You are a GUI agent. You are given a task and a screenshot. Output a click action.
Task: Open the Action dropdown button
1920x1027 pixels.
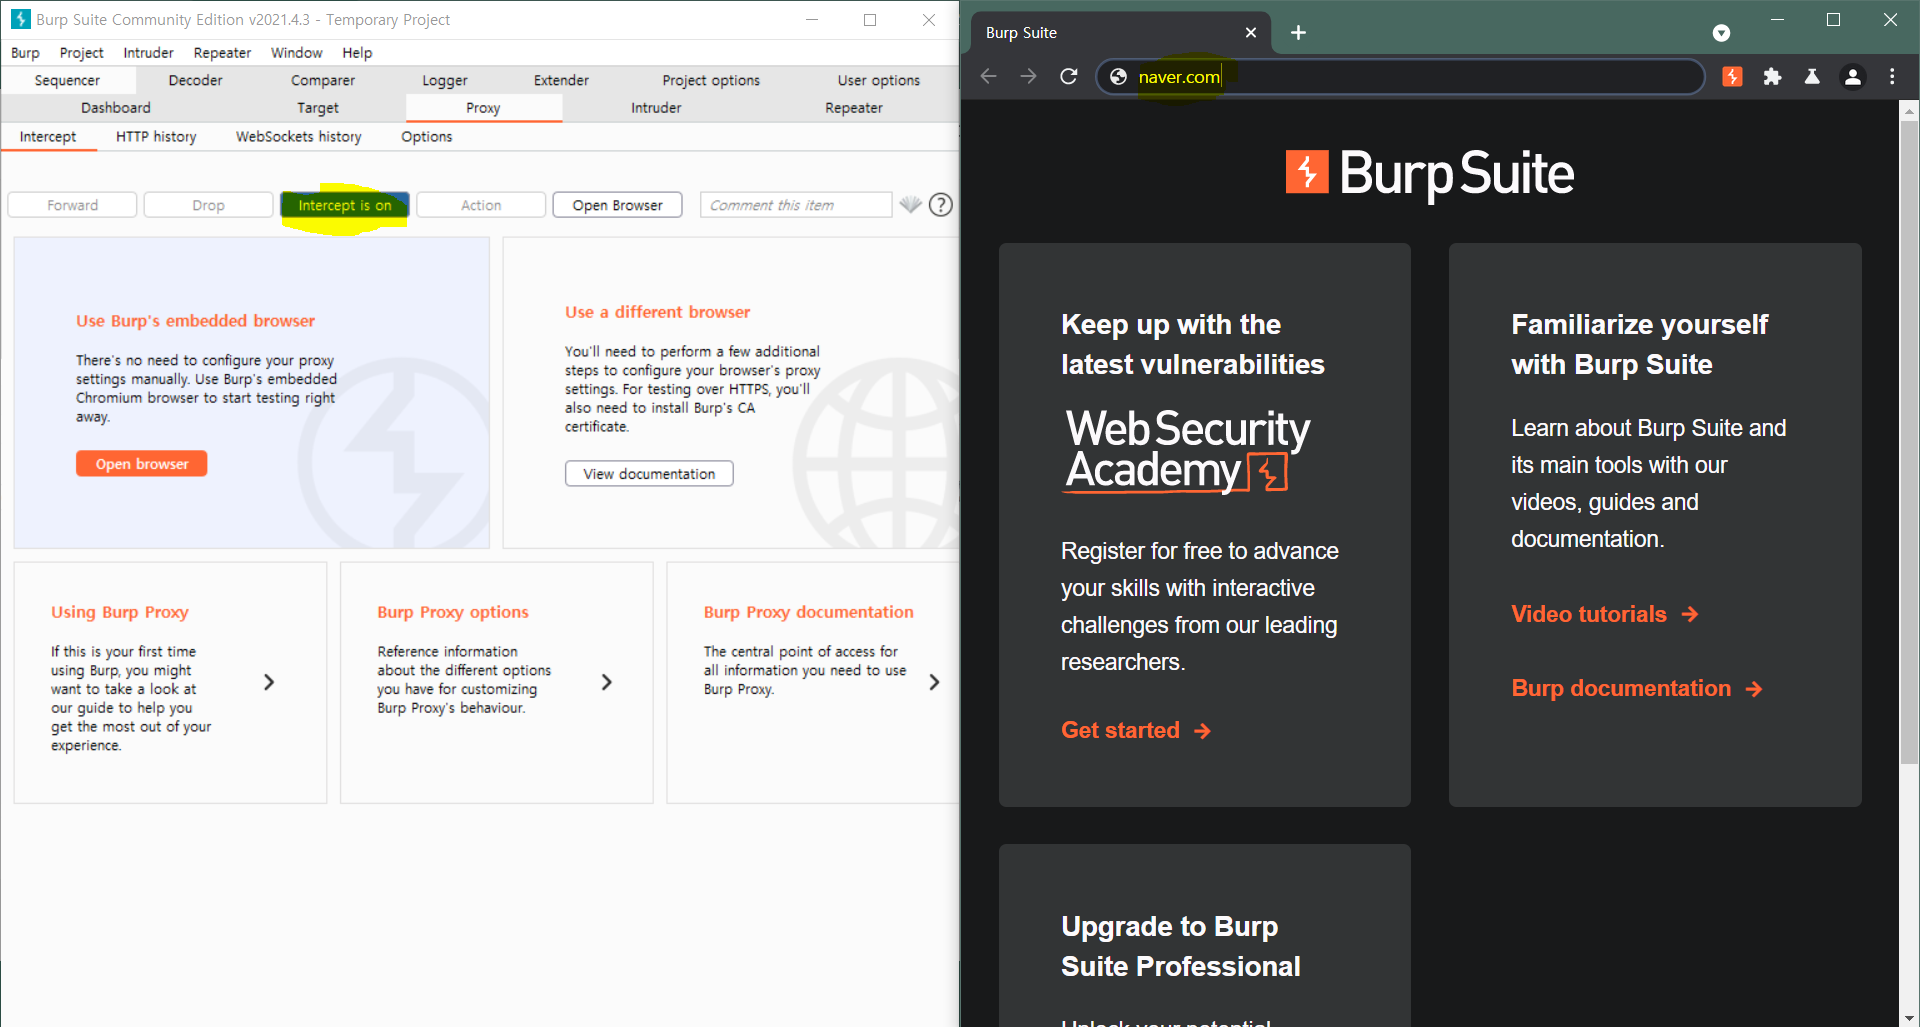[481, 205]
